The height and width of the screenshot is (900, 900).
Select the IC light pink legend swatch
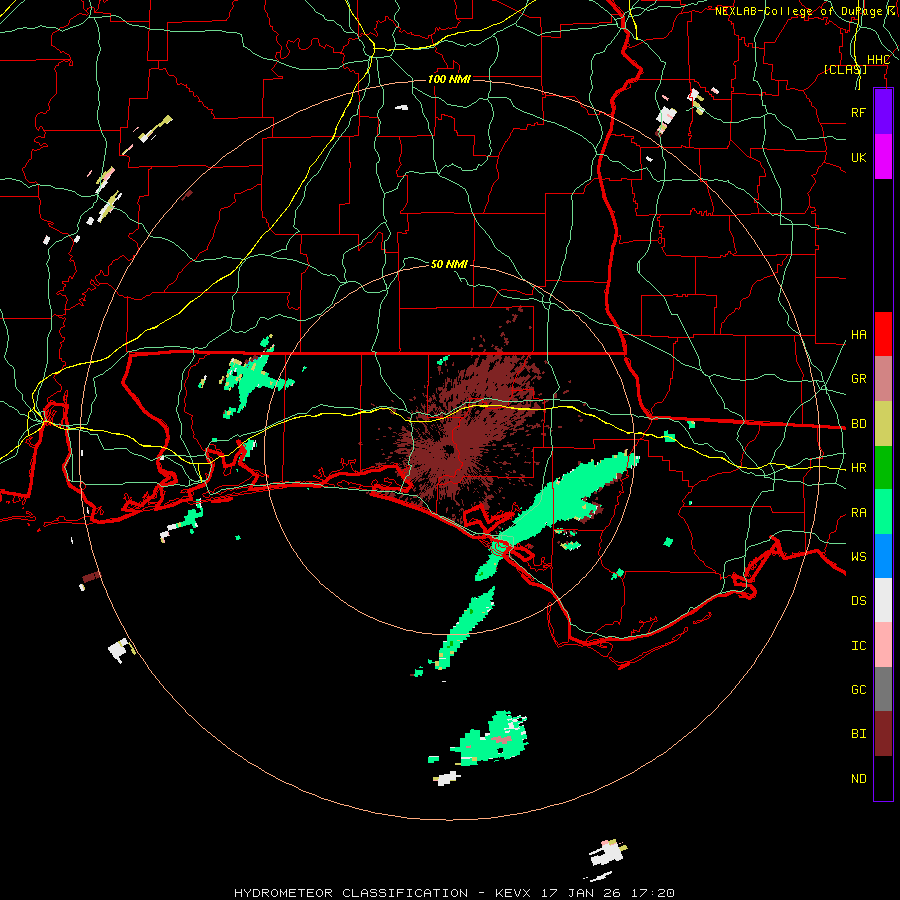[x=883, y=645]
